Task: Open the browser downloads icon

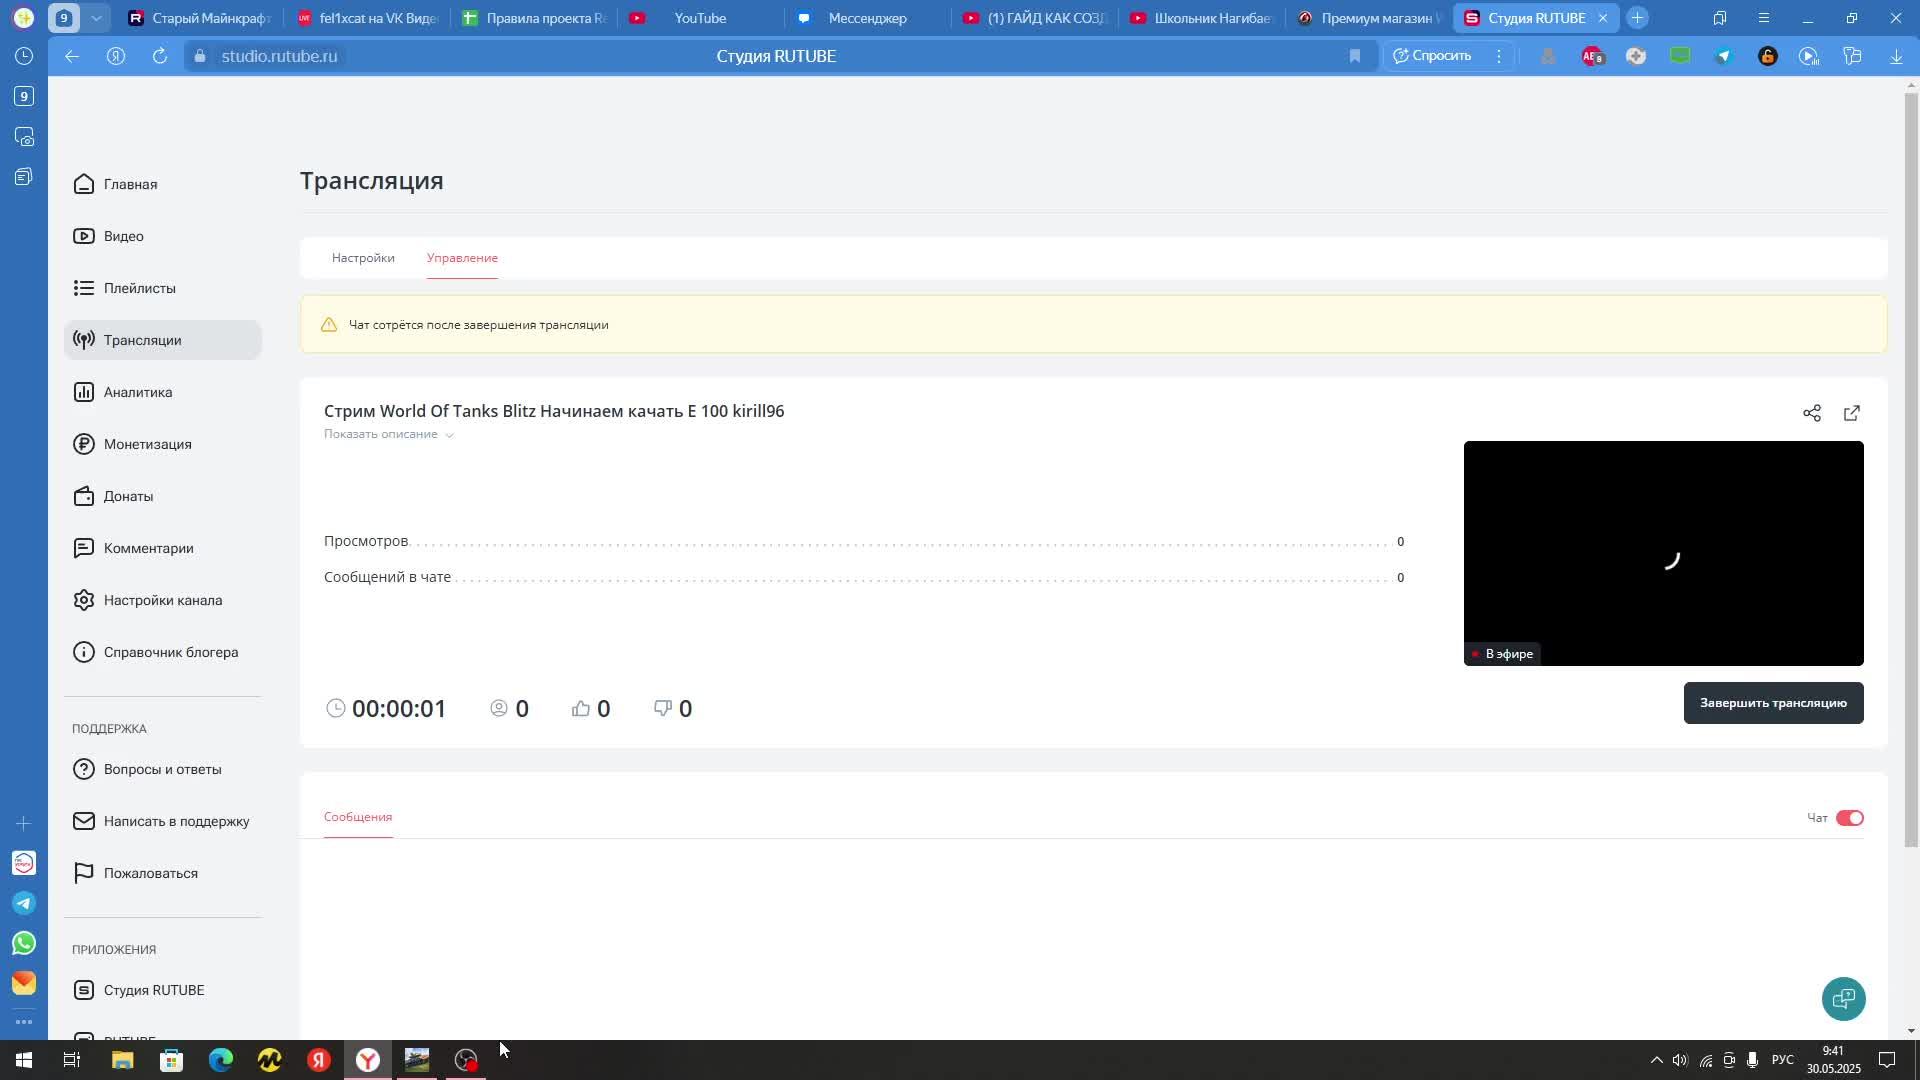Action: coord(1896,56)
